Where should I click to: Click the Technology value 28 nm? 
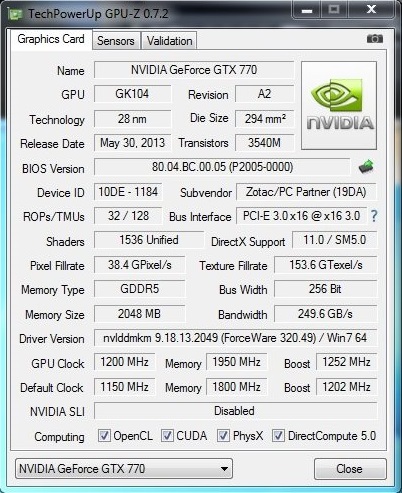(x=132, y=119)
